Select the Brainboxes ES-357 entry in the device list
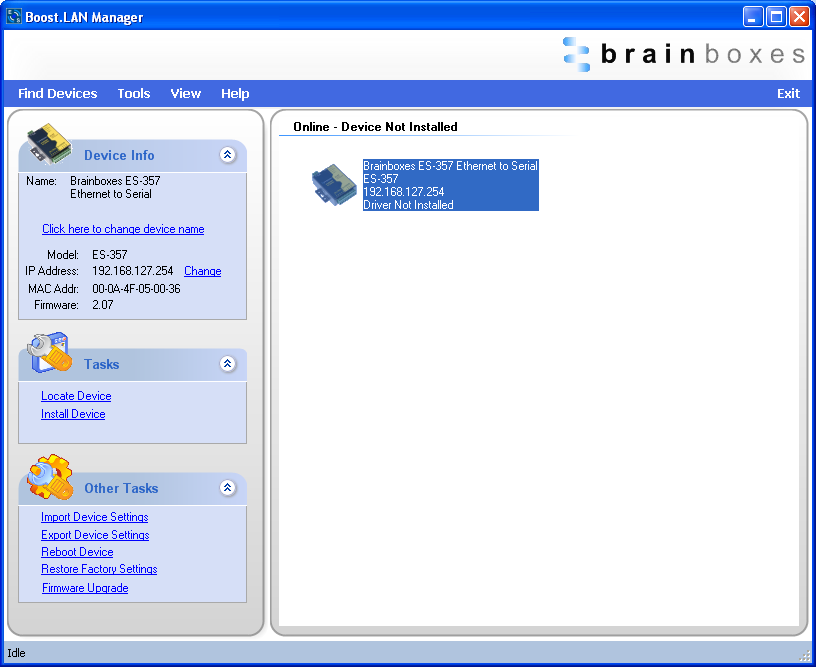 coord(449,184)
